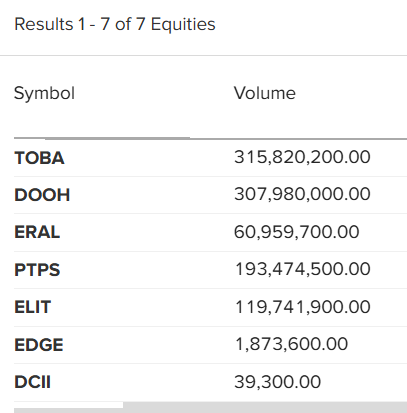
Task: Select ELIT volume 119,741,900.00 cell
Action: point(302,307)
